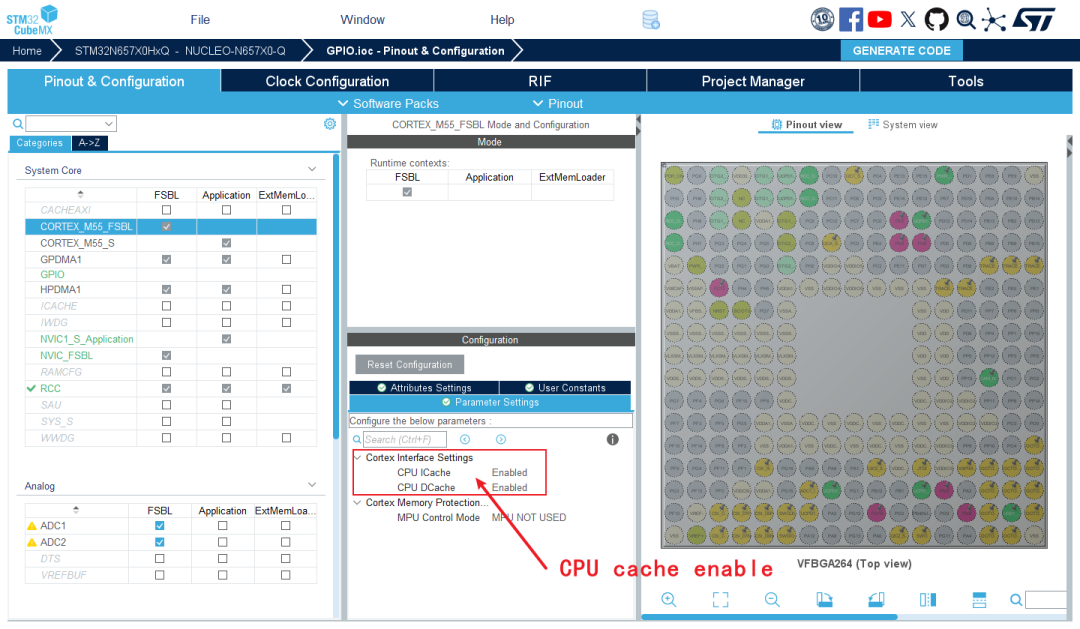Toggle HPDMA1 Application checkbox
This screenshot has height=629, width=1080.
coord(226,289)
